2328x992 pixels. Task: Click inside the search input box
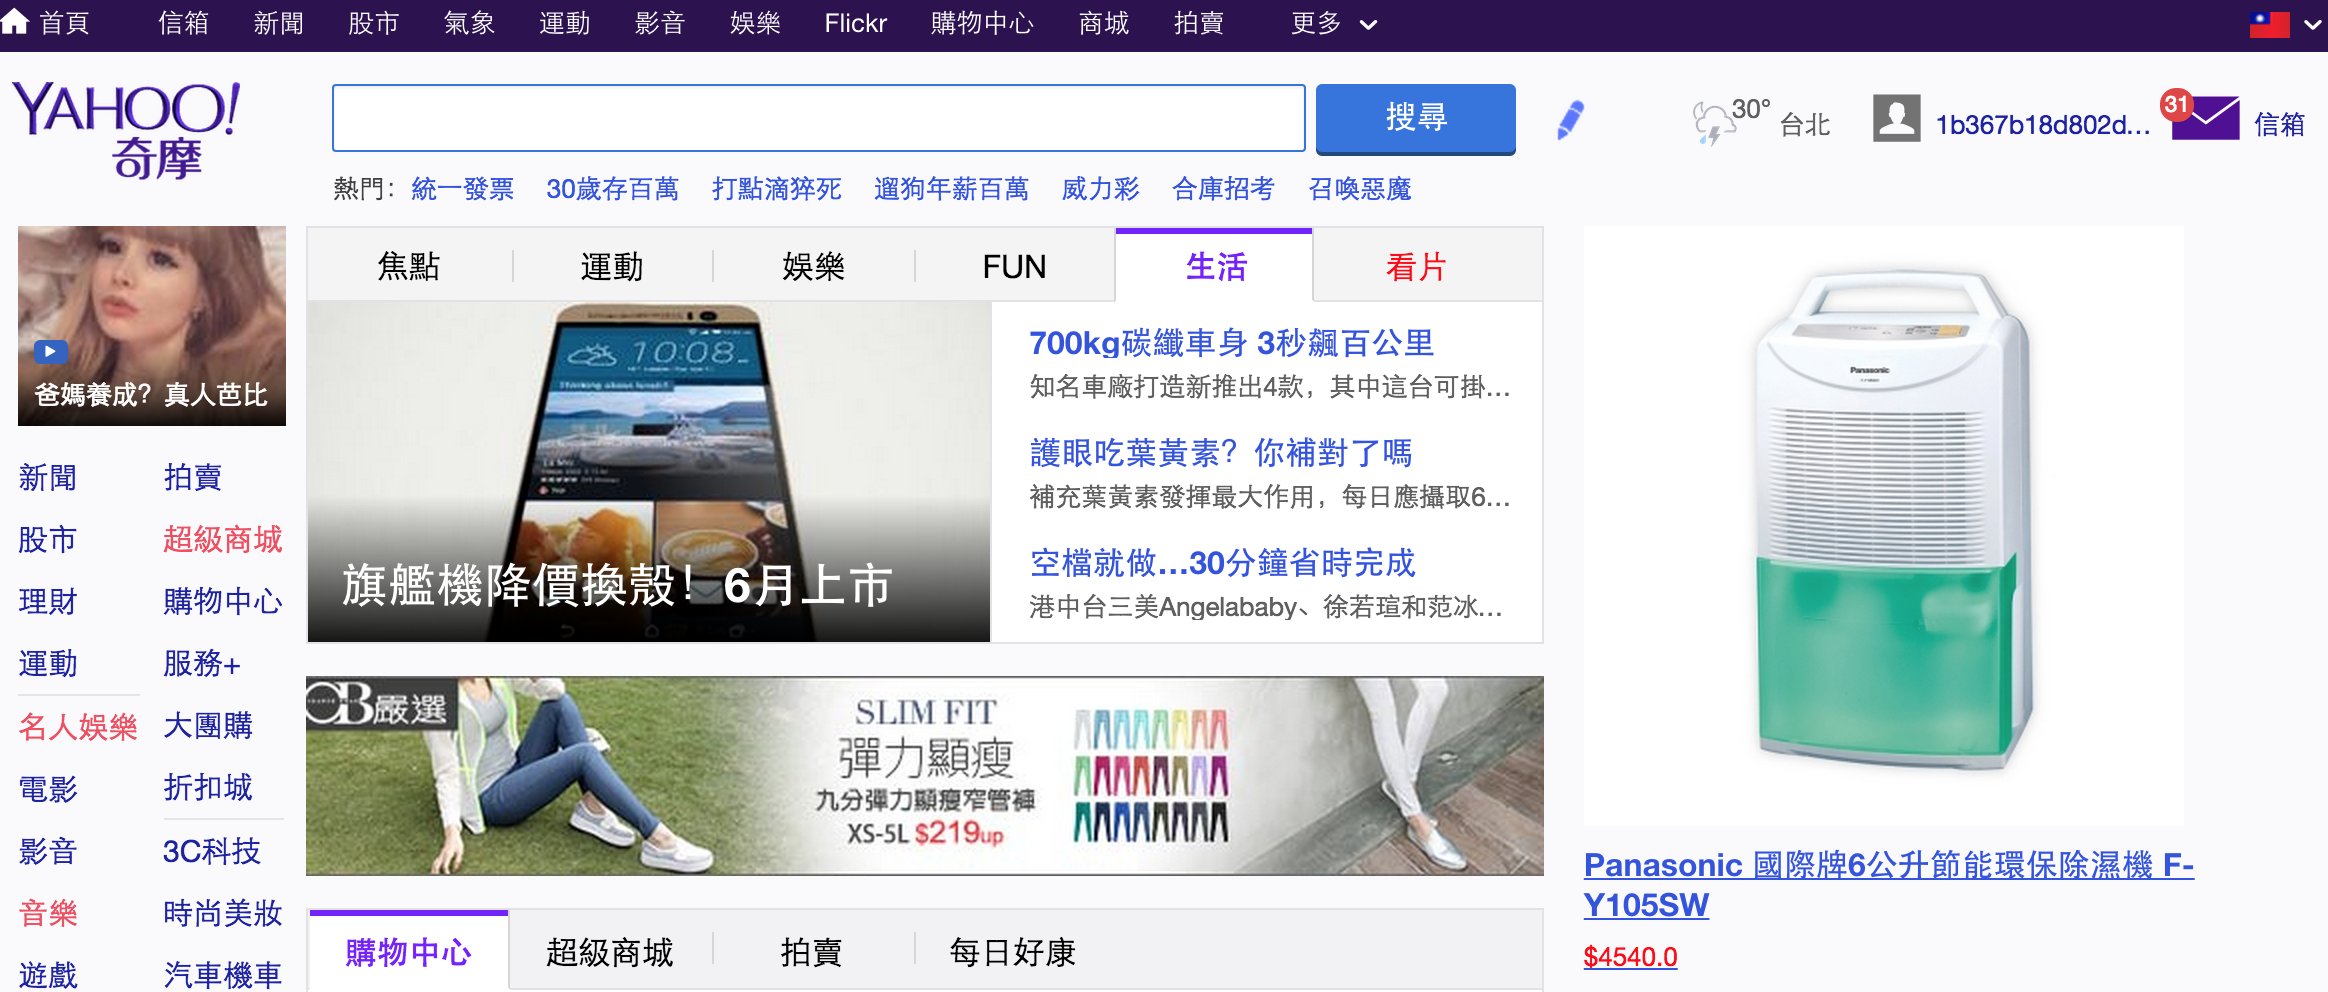(x=818, y=118)
